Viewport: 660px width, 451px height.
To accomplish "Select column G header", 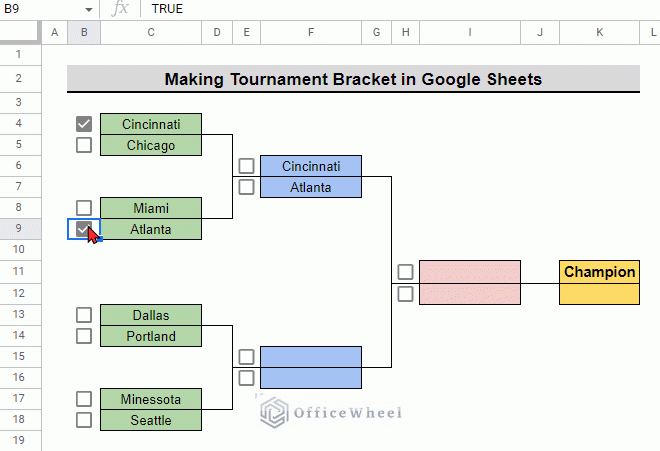I will 376,32.
